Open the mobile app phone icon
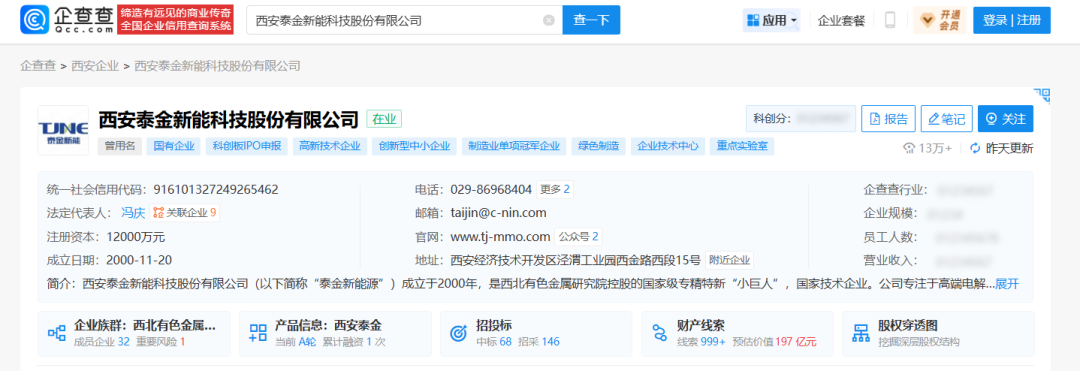The width and height of the screenshot is (1080, 371). click(x=890, y=21)
